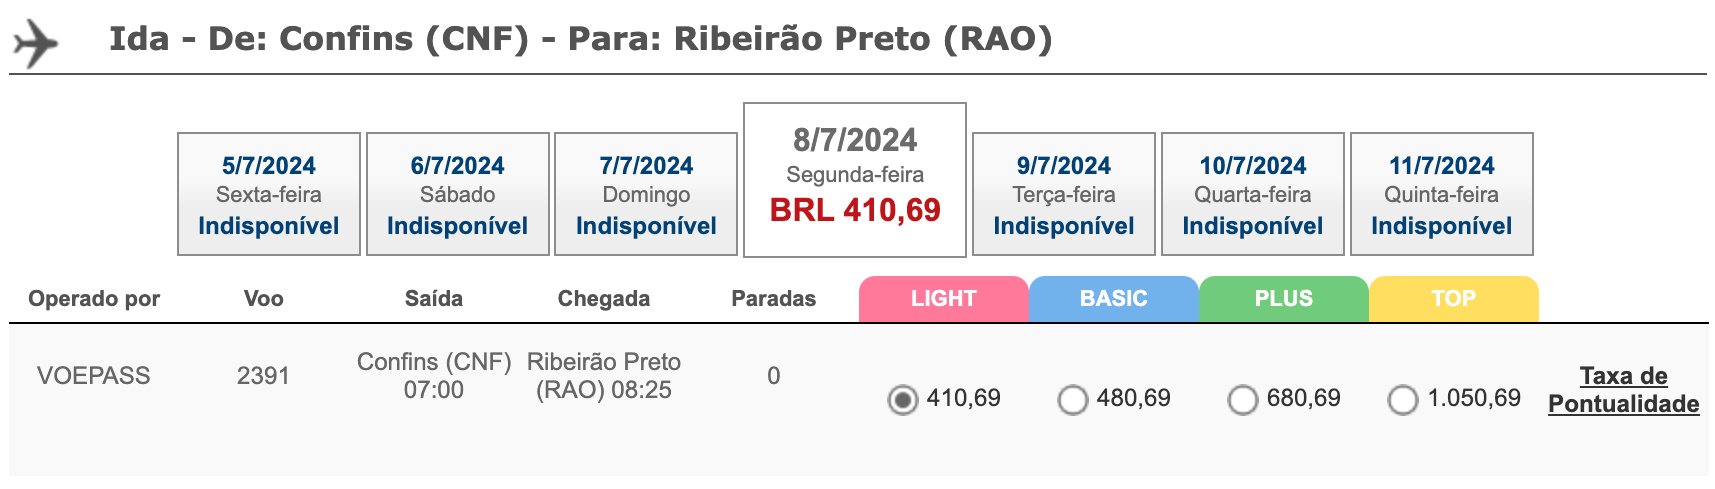Select the 5/7/2024 Sexta-feira date box
Viewport: 1715px width, 489px height.
point(269,194)
